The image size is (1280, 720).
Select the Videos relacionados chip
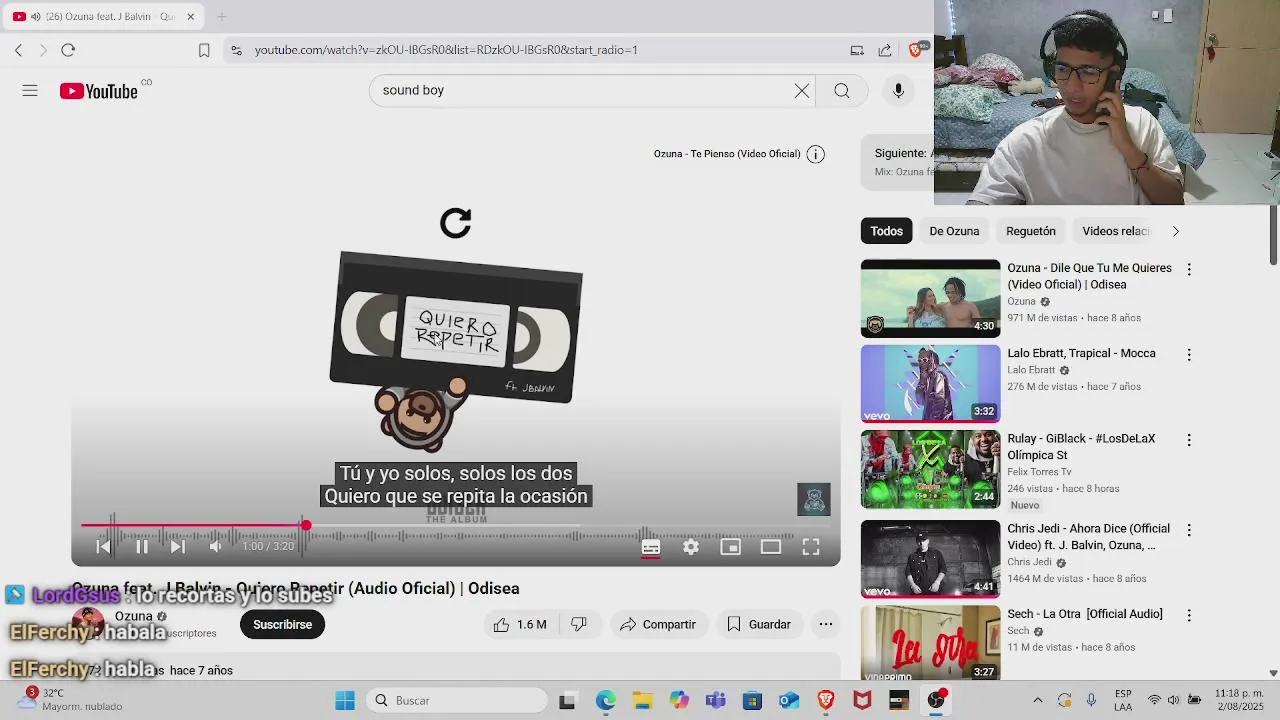tap(1116, 231)
